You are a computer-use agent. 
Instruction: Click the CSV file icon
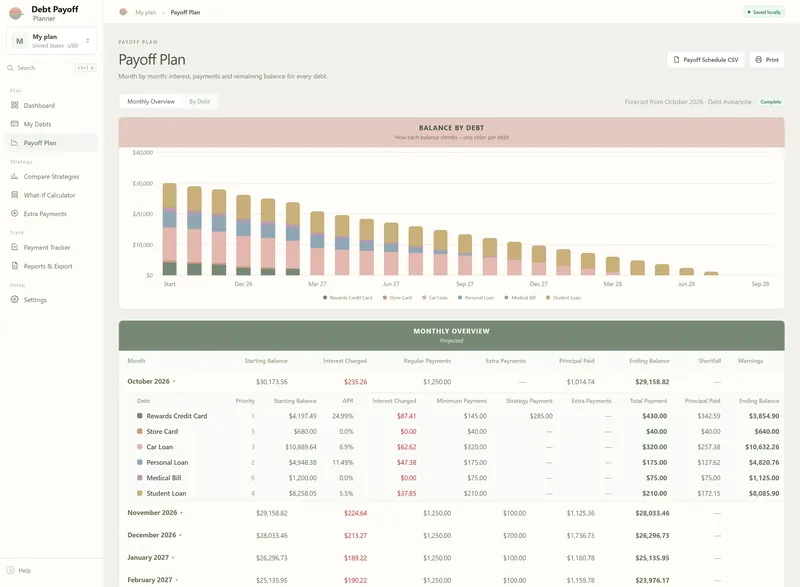[x=677, y=60]
